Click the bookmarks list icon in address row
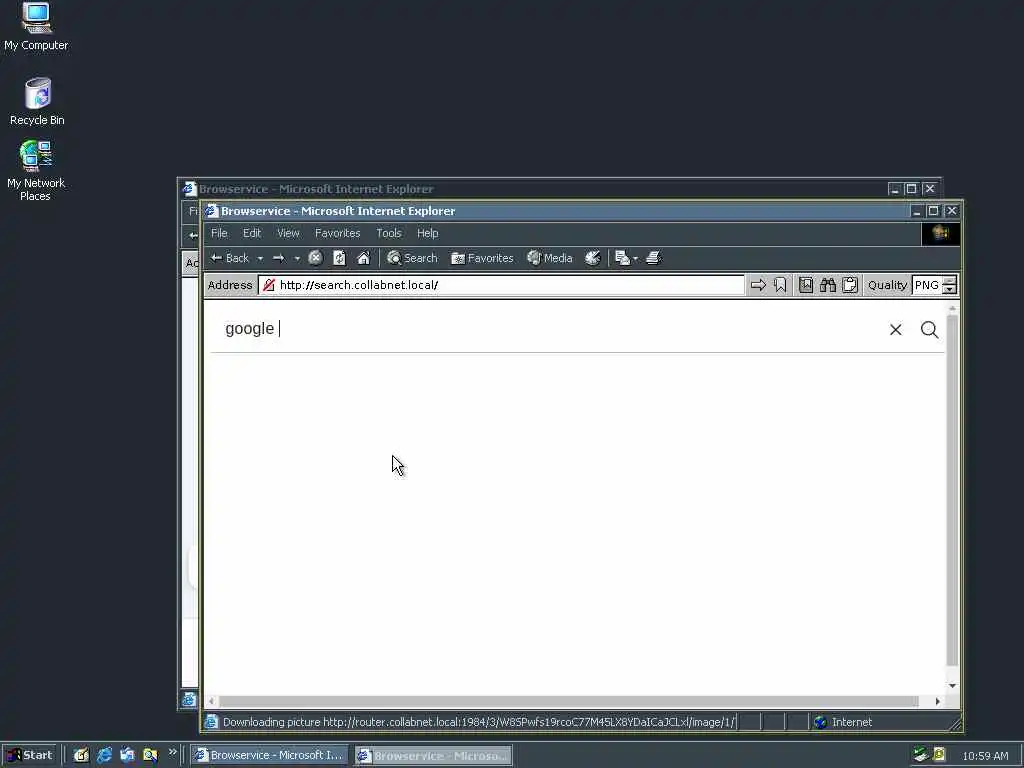1024x768 pixels. tap(806, 285)
